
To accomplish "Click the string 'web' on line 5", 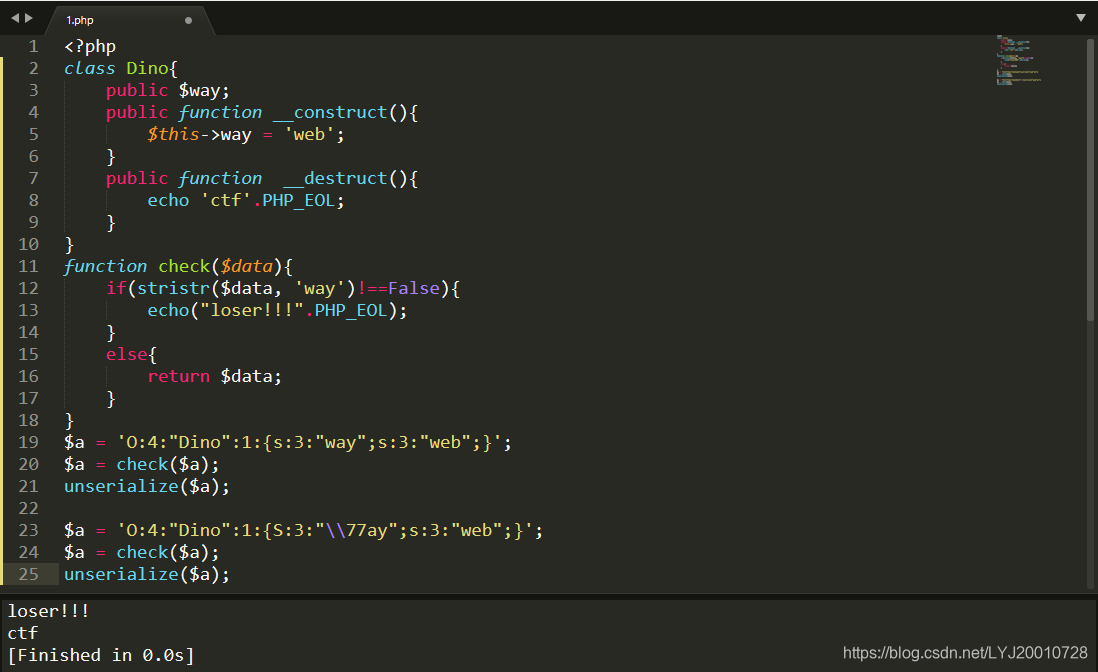I will pyautogui.click(x=310, y=134).
